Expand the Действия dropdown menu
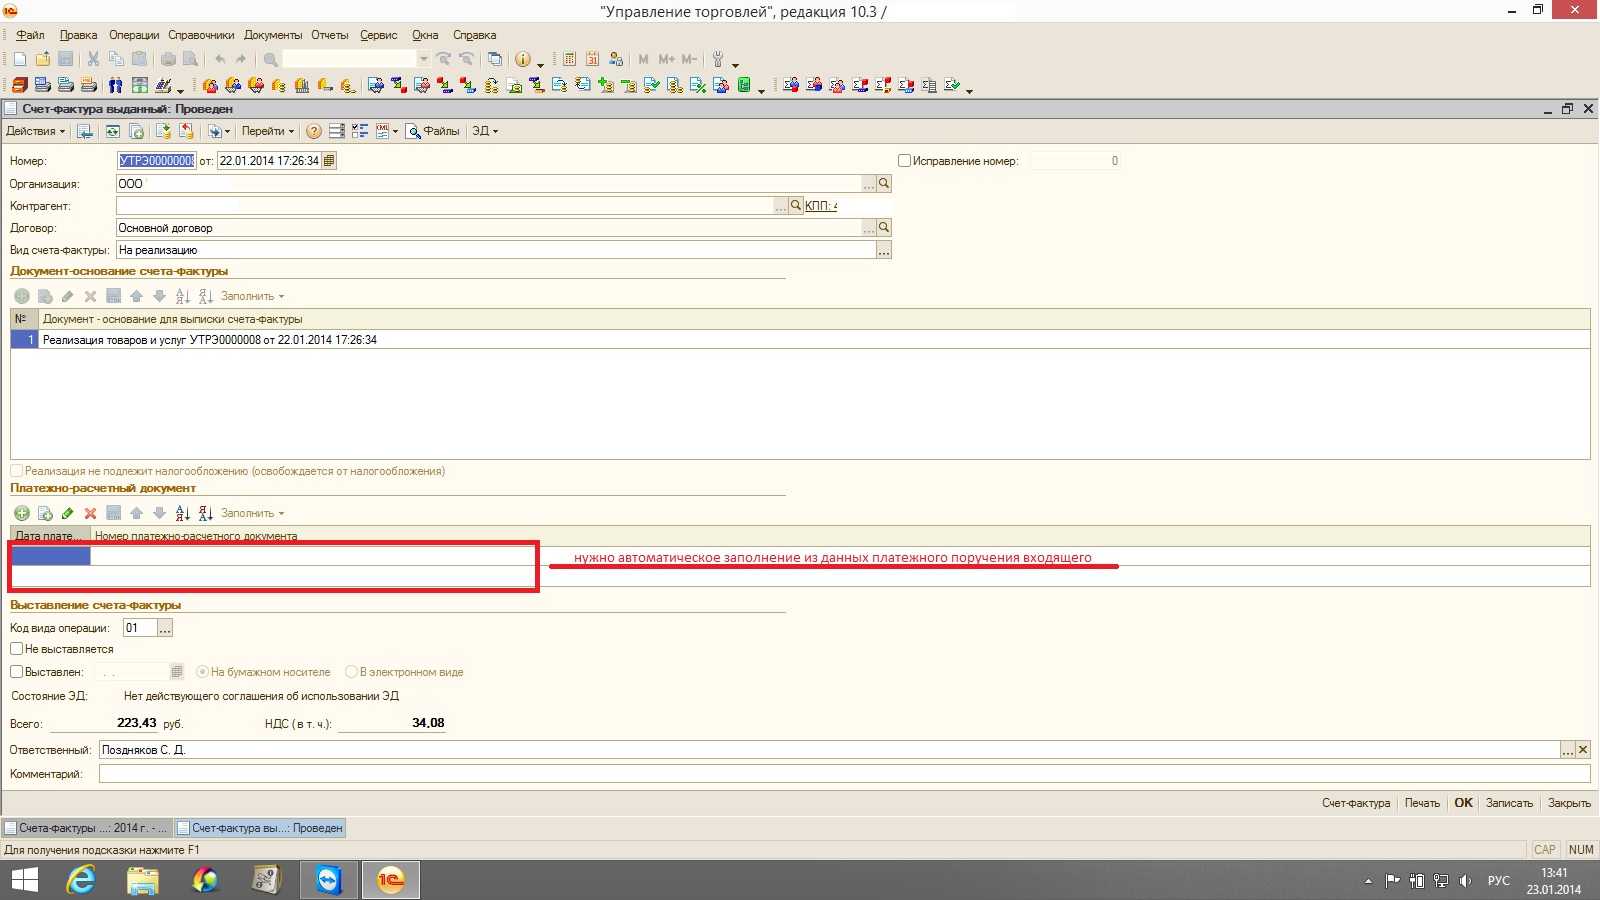Viewport: 1600px width, 900px height. click(x=35, y=131)
